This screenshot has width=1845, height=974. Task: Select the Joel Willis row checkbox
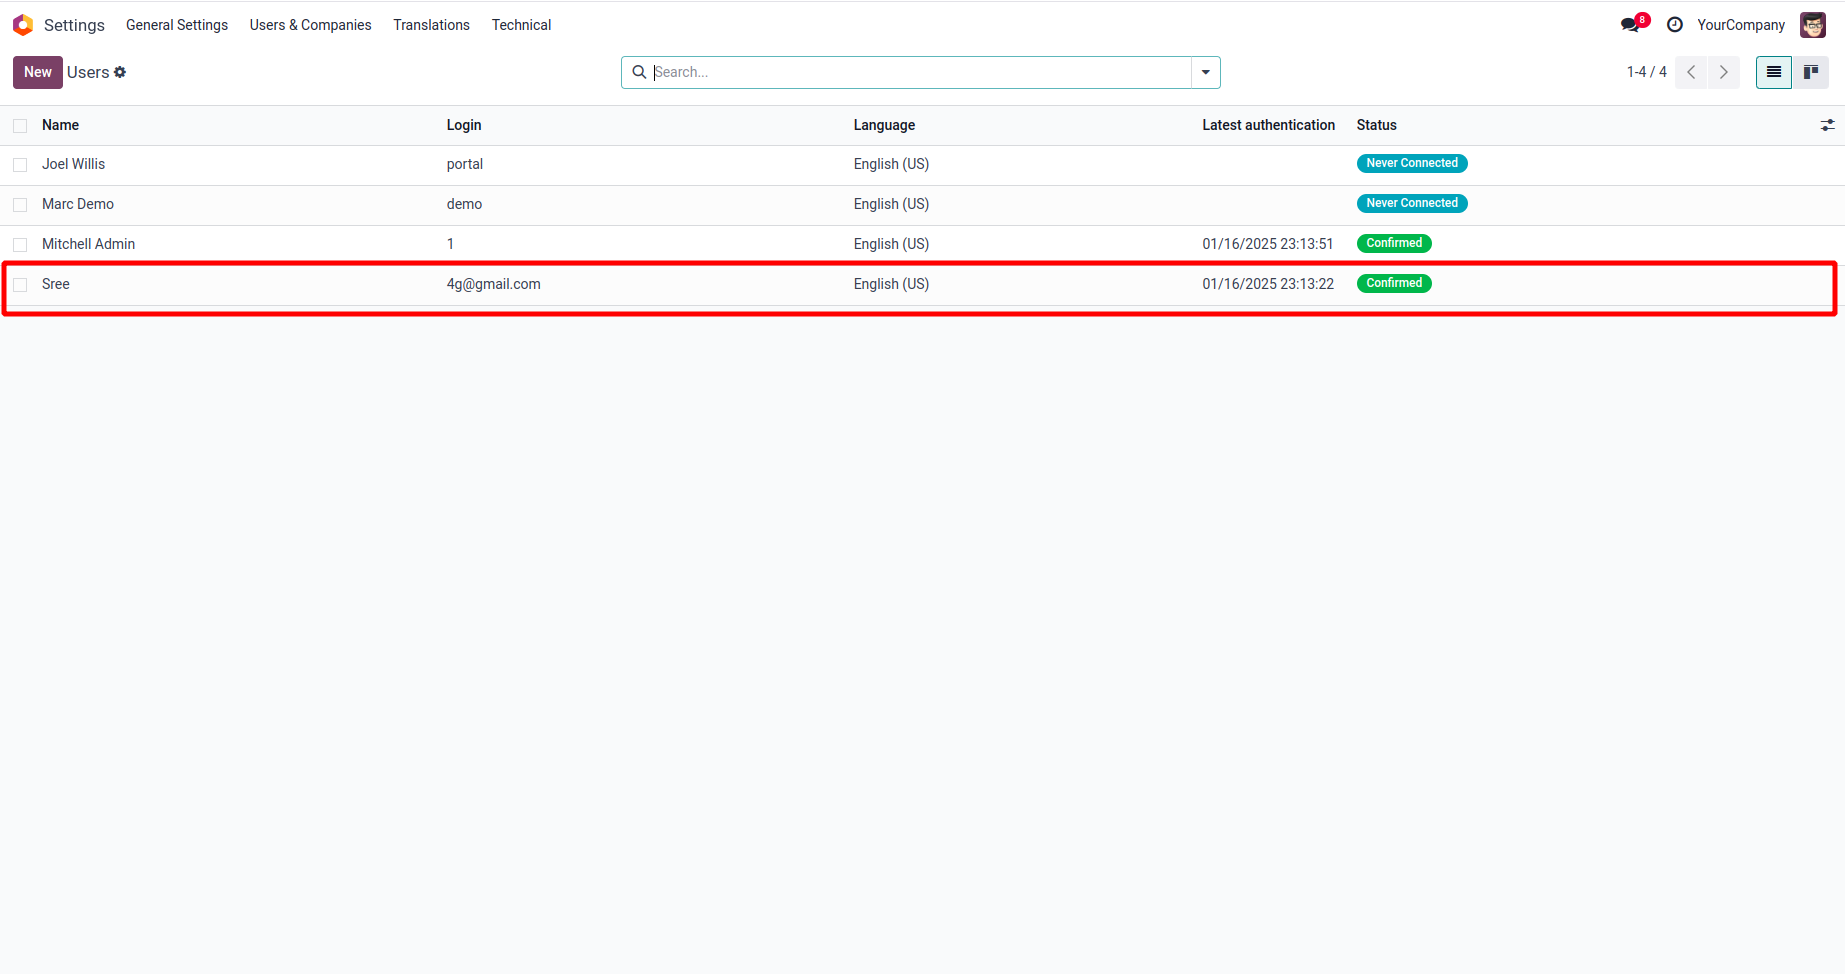pyautogui.click(x=20, y=165)
